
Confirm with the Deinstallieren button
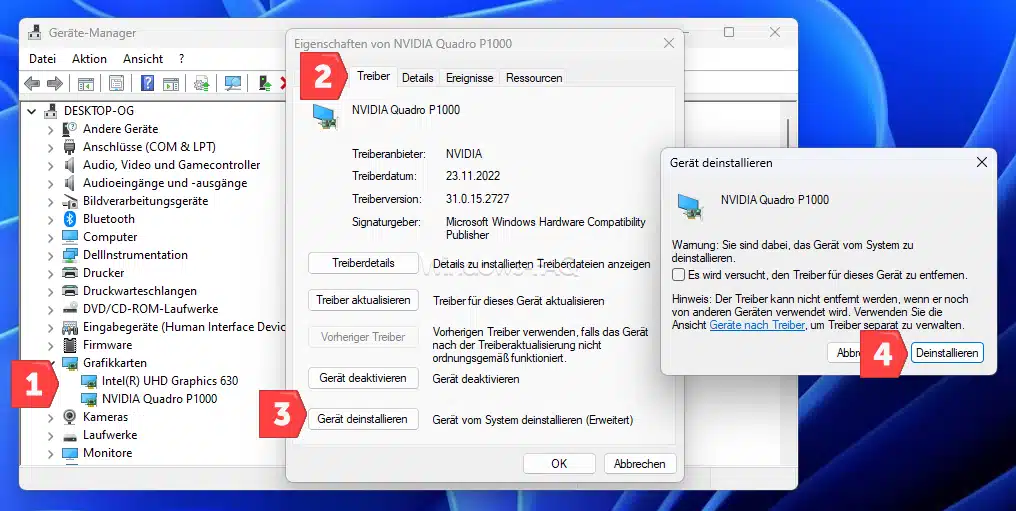pyautogui.click(x=947, y=353)
